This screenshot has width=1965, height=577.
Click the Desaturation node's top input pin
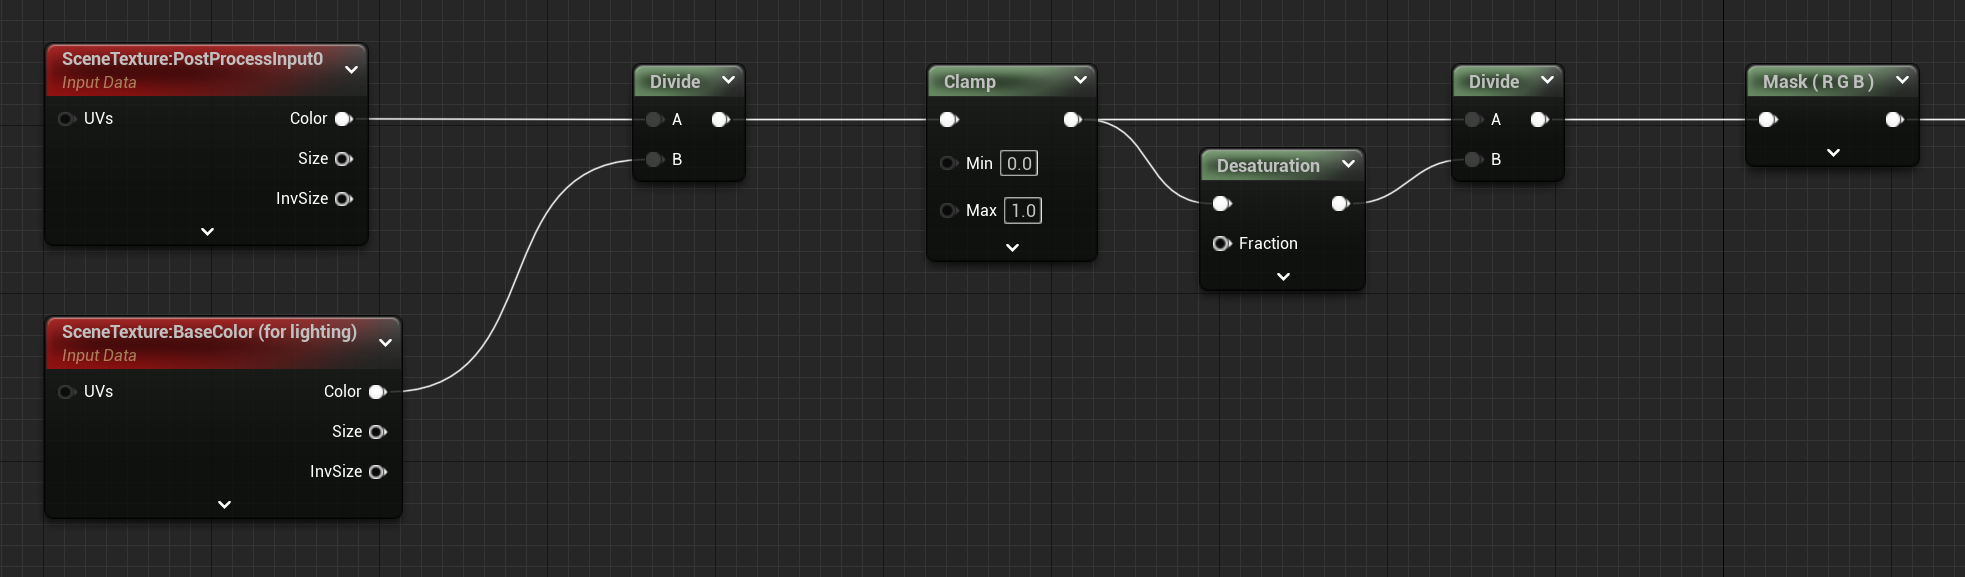coord(1222,204)
